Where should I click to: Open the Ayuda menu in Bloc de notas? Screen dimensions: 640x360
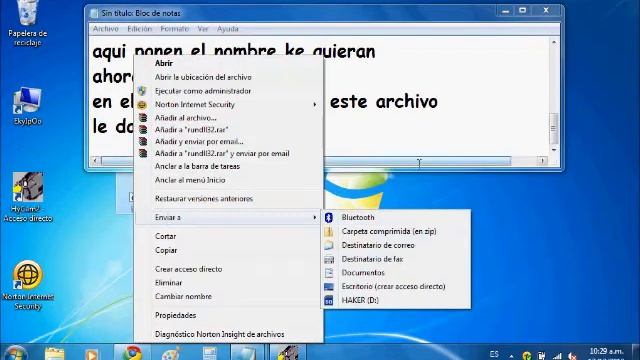(x=228, y=29)
